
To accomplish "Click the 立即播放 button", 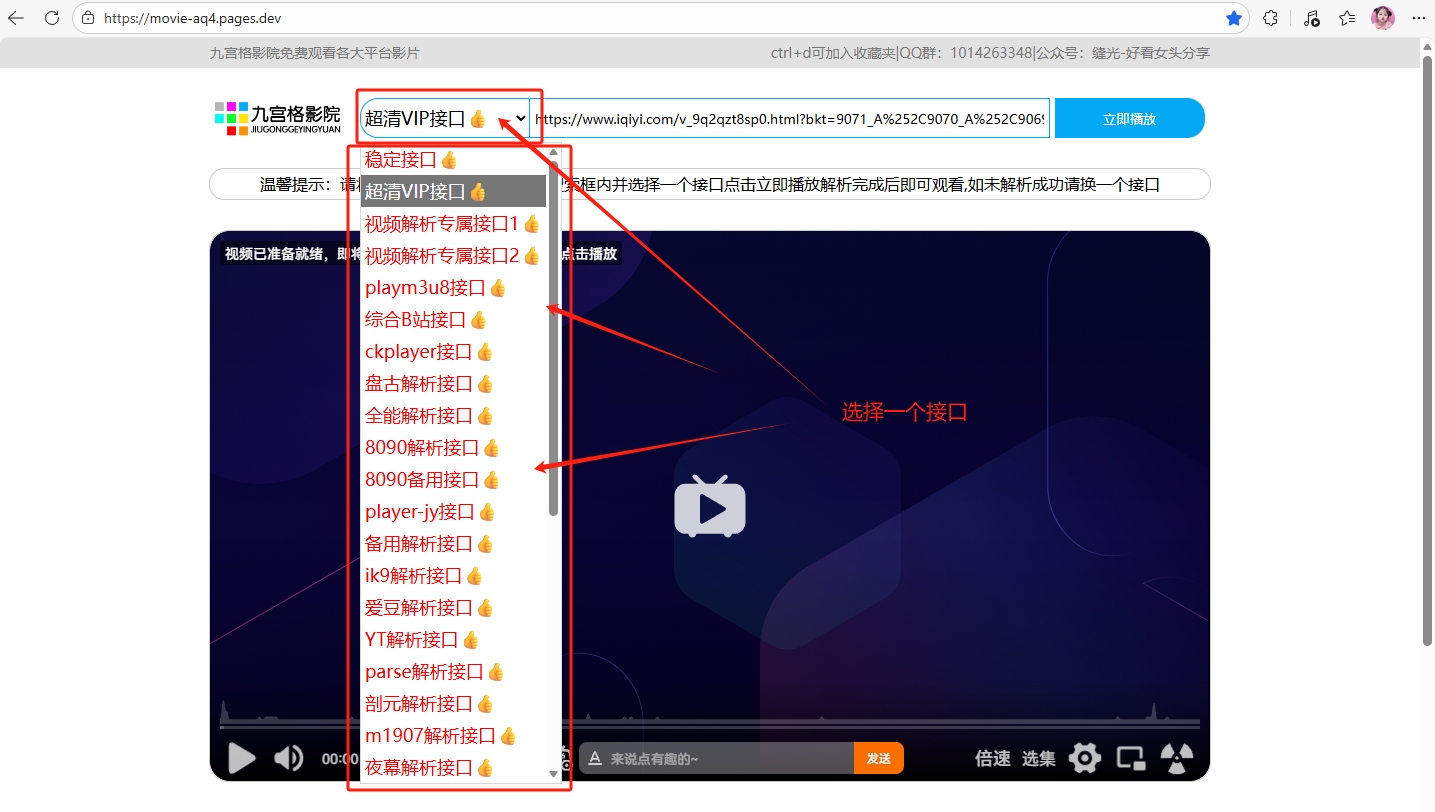I will [1129, 118].
